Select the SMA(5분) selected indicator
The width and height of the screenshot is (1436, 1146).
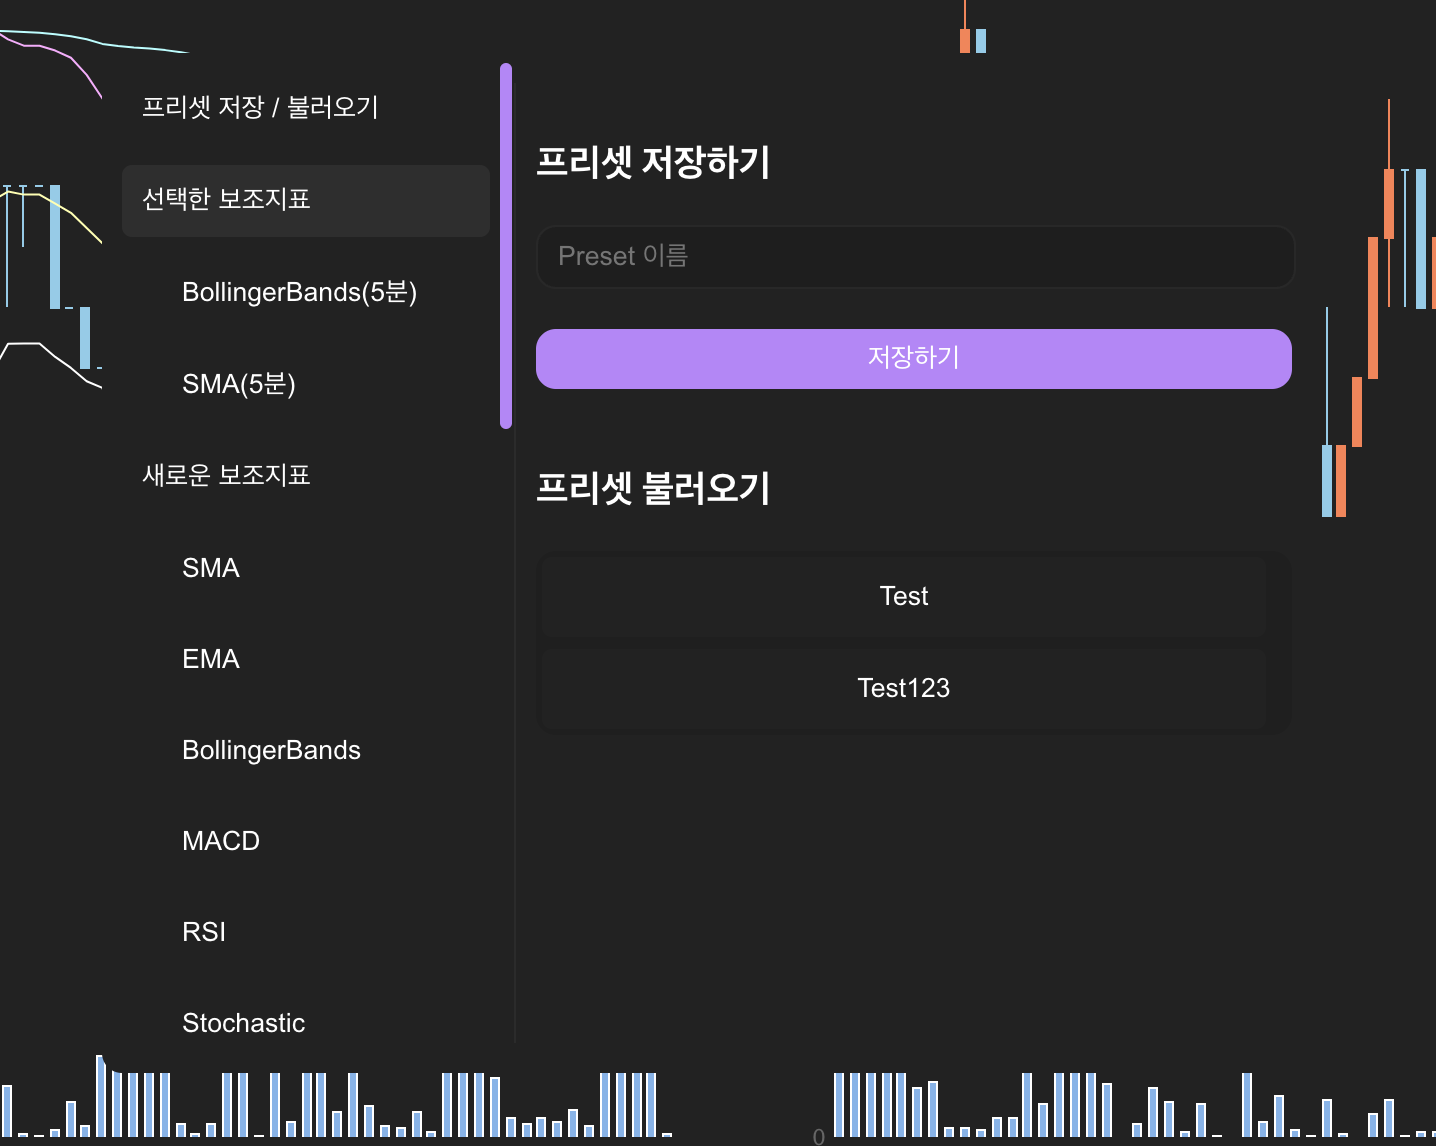click(x=238, y=384)
